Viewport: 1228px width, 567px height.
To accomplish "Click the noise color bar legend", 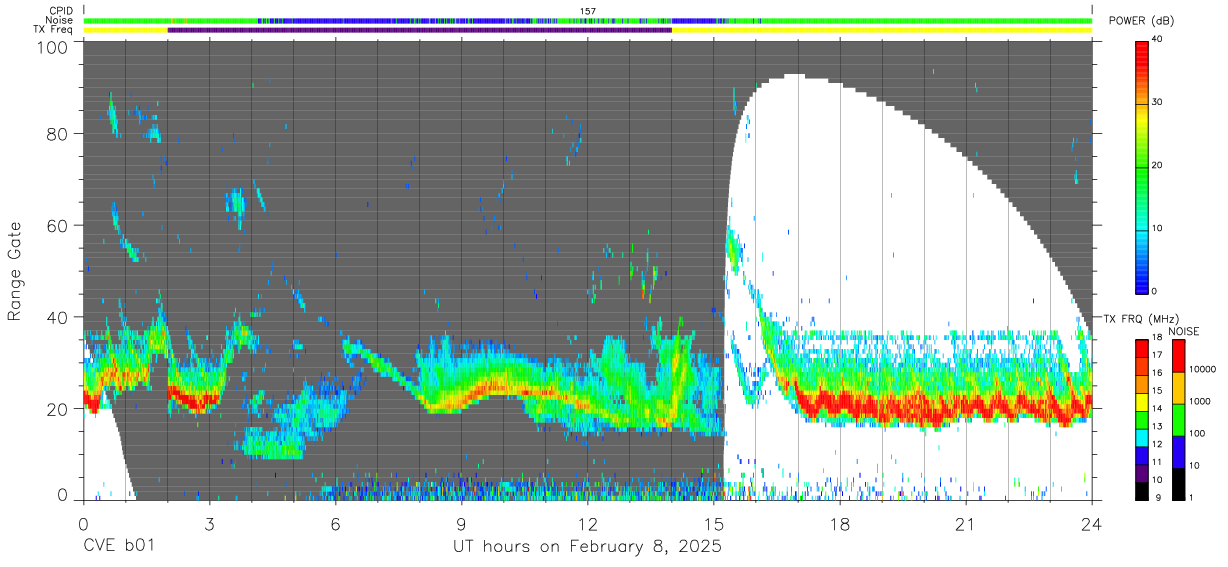I will coord(1177,420).
